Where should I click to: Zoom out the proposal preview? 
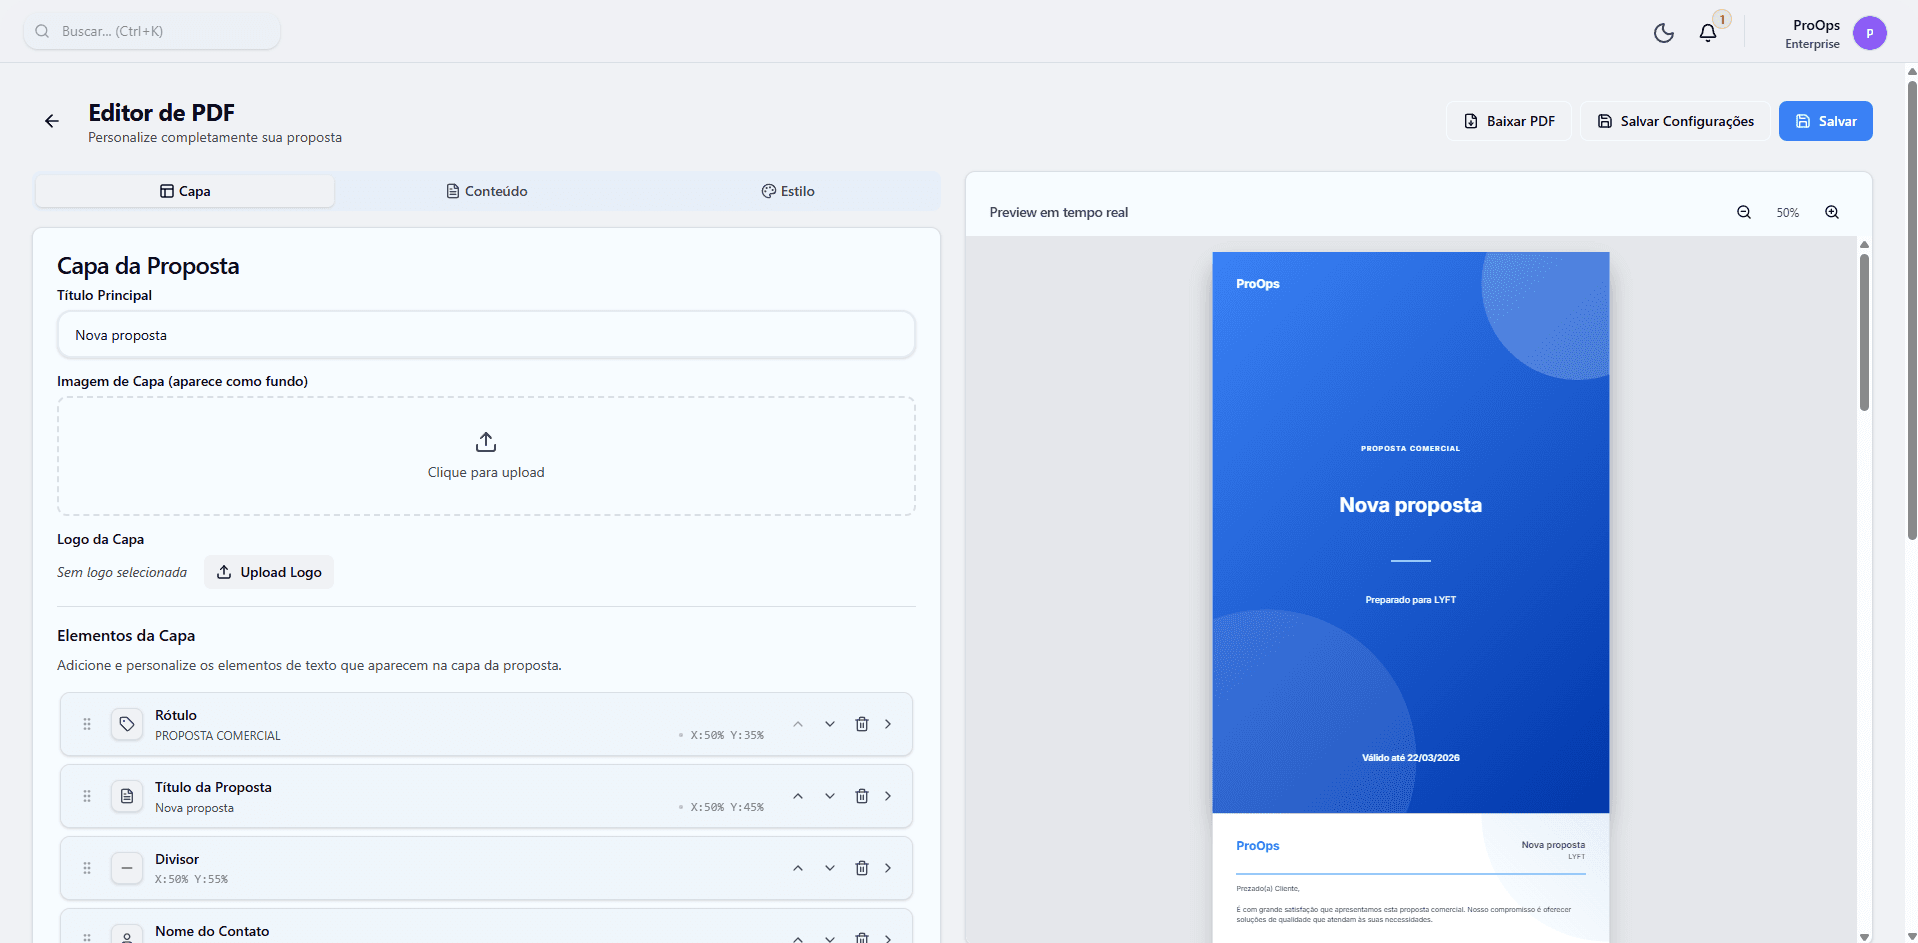(x=1743, y=212)
